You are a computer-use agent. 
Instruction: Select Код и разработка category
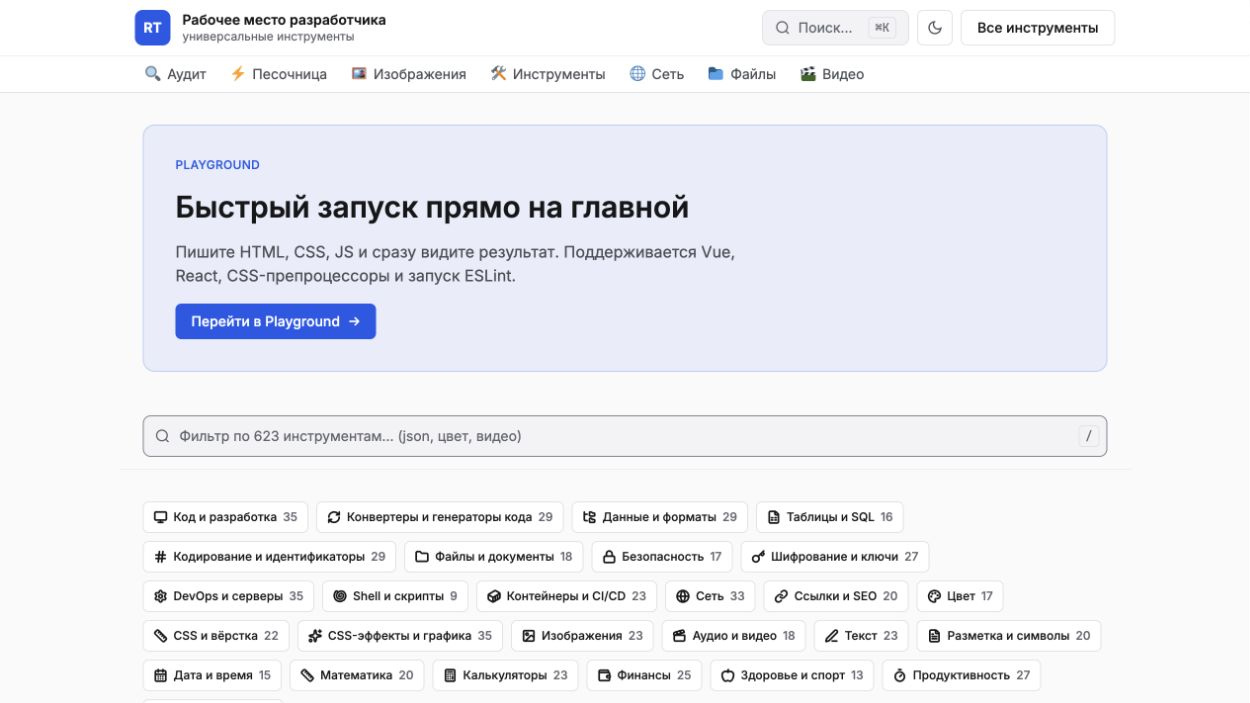pos(225,517)
